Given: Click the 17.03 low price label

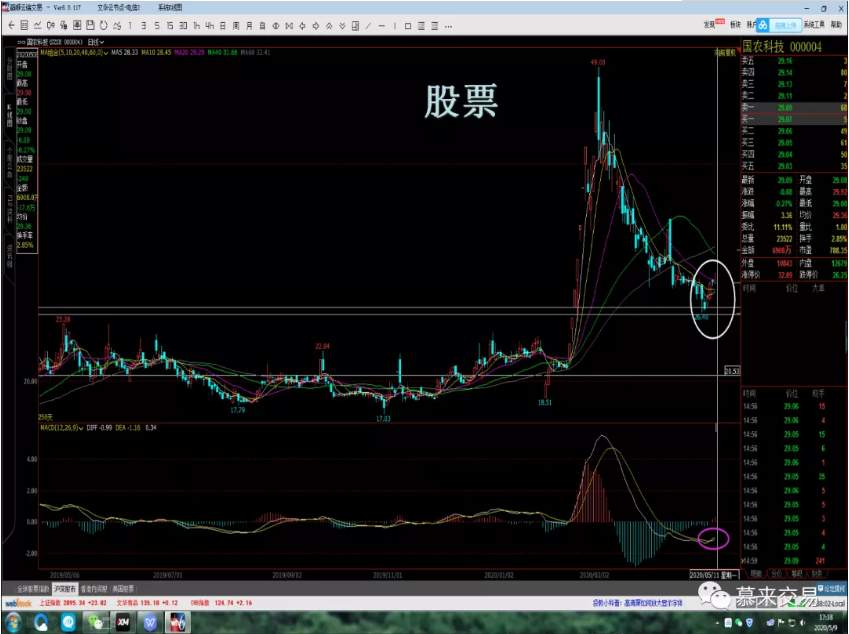Looking at the screenshot, I should [x=383, y=419].
